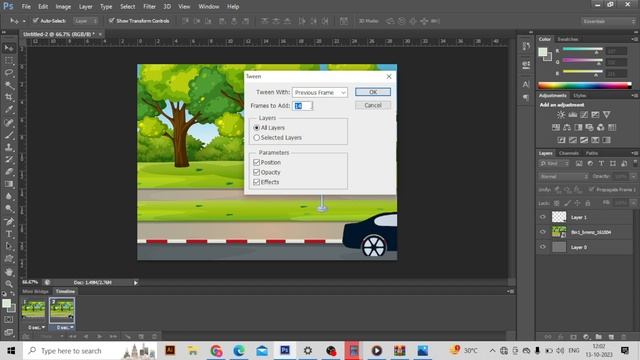Viewport: 640px width, 360px height.
Task: Select the Healing Brush tool
Action: point(9,122)
